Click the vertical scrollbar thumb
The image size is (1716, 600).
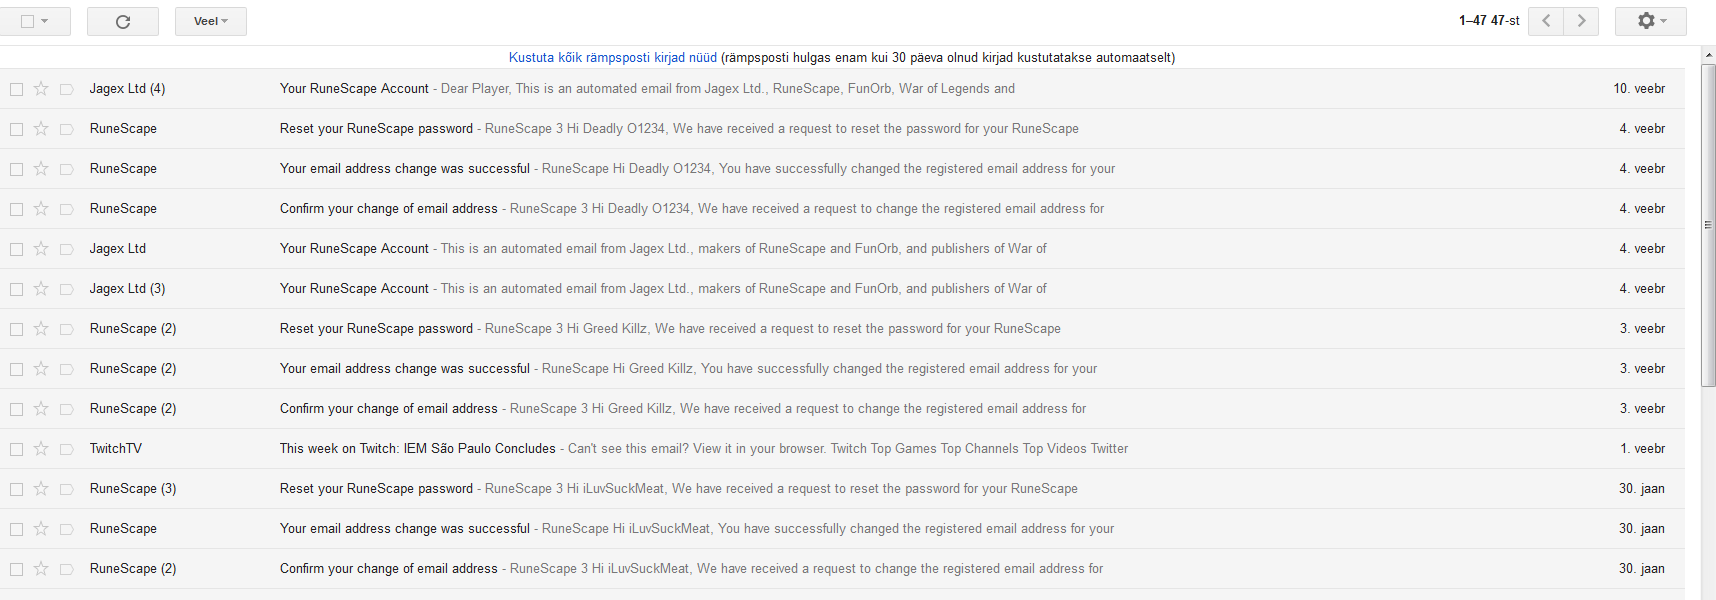pyautogui.click(x=1708, y=225)
